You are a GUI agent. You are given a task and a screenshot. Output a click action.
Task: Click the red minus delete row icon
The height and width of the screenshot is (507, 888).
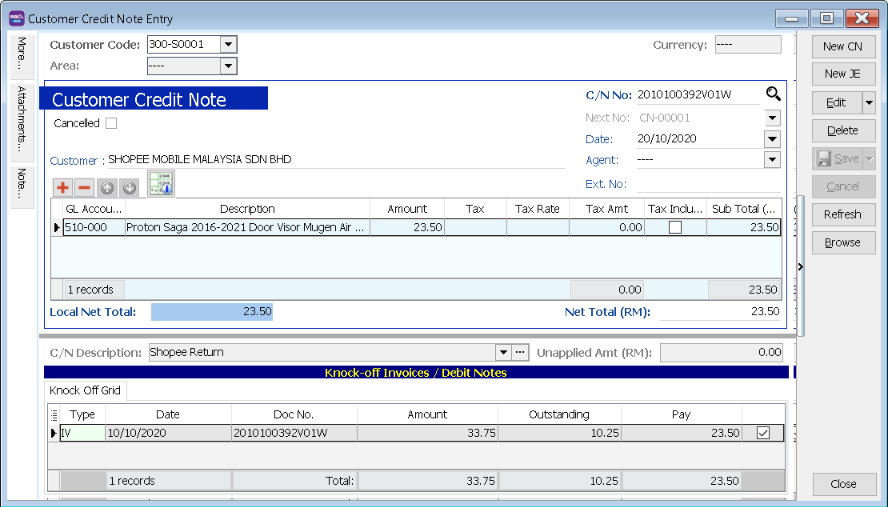(84, 188)
